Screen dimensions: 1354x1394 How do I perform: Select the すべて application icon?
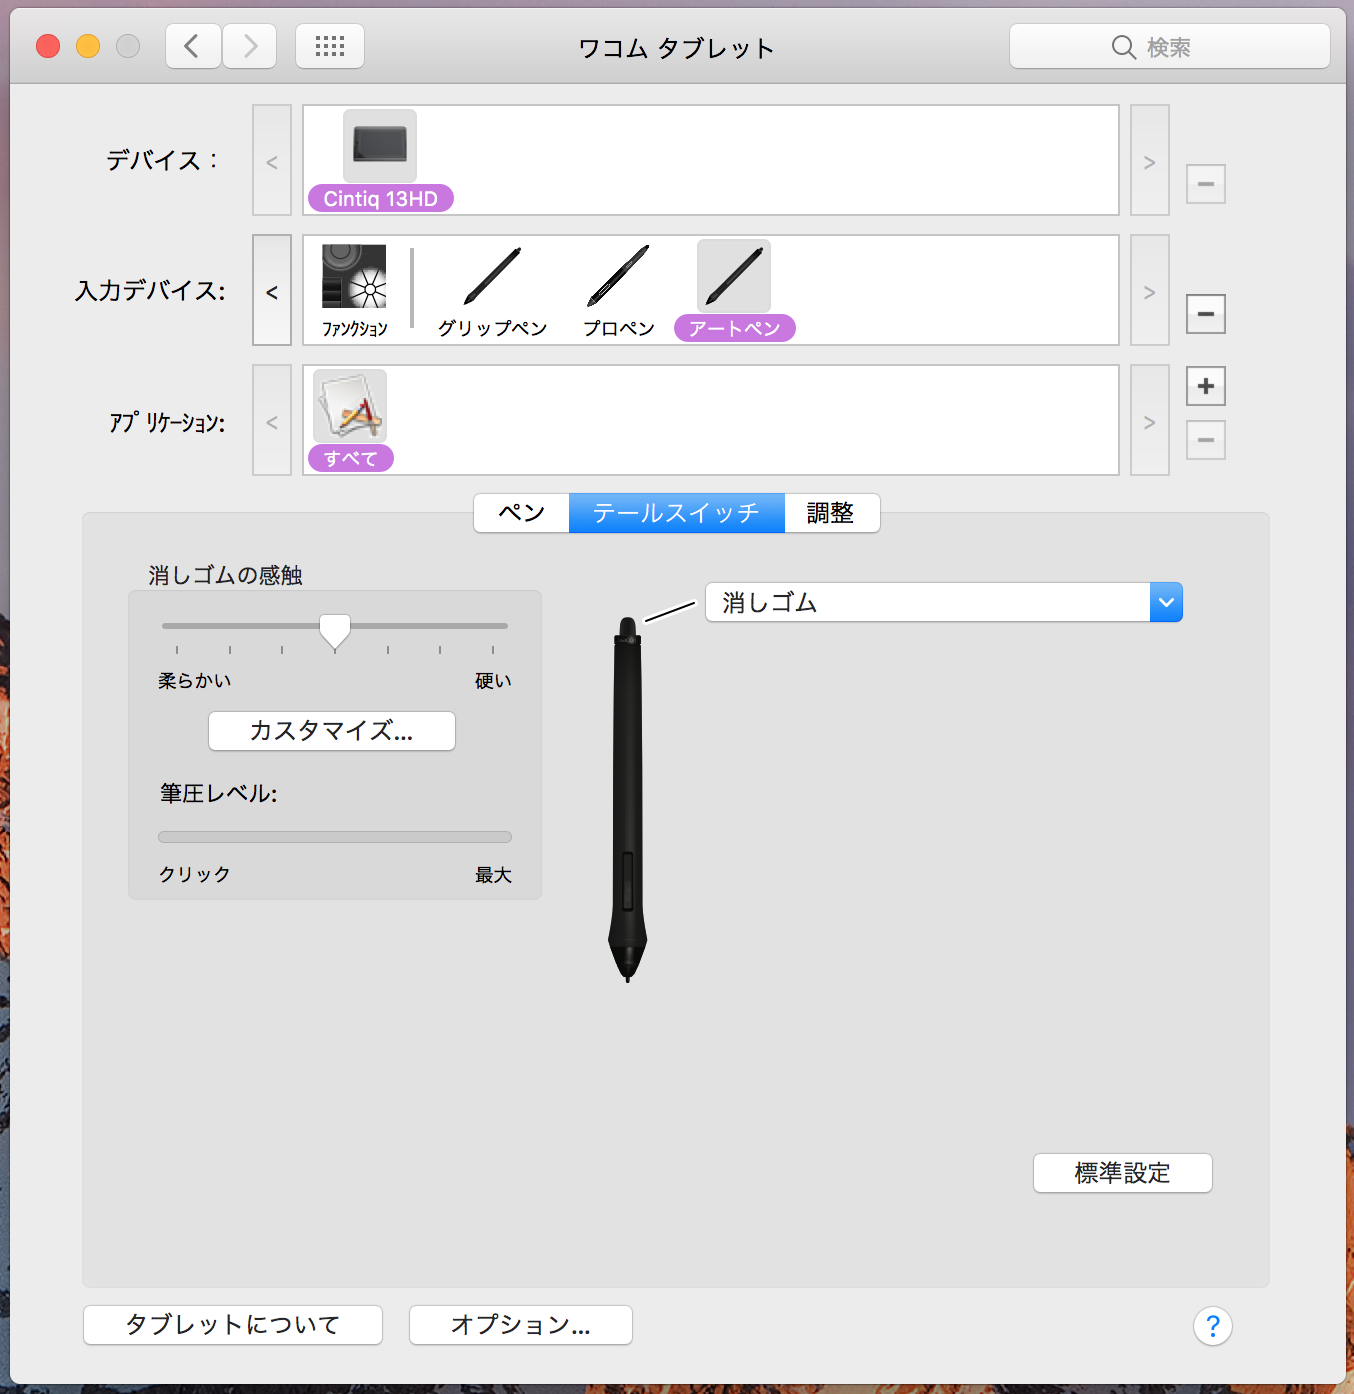click(x=350, y=406)
